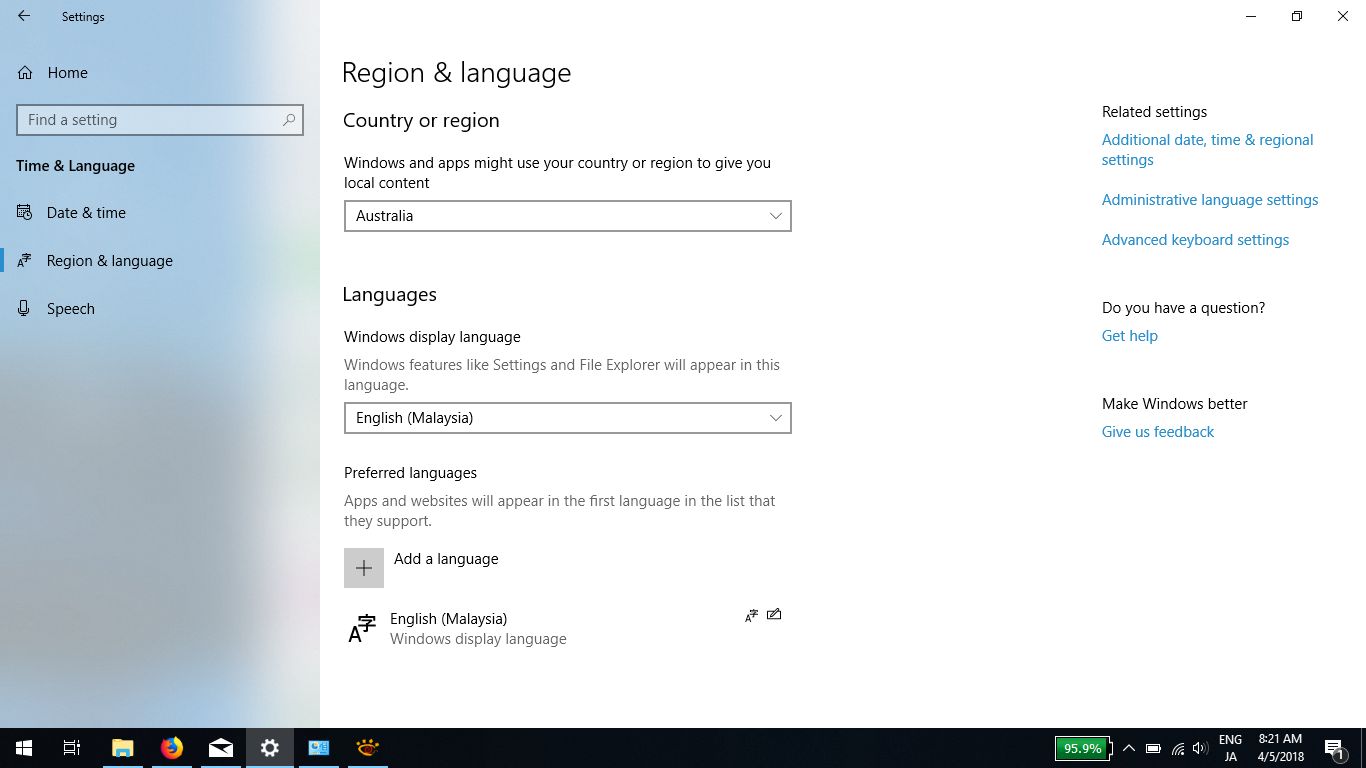Screen dimensions: 1366x768
Task: Open Speech settings from the sidebar
Action: [70, 308]
